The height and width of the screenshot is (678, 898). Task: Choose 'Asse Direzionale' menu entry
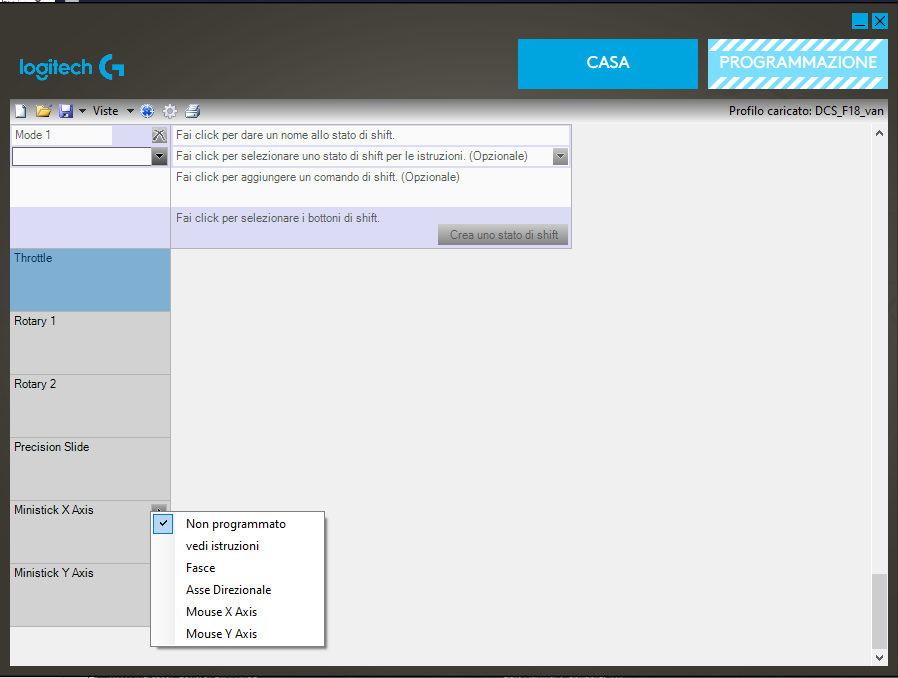point(238,590)
